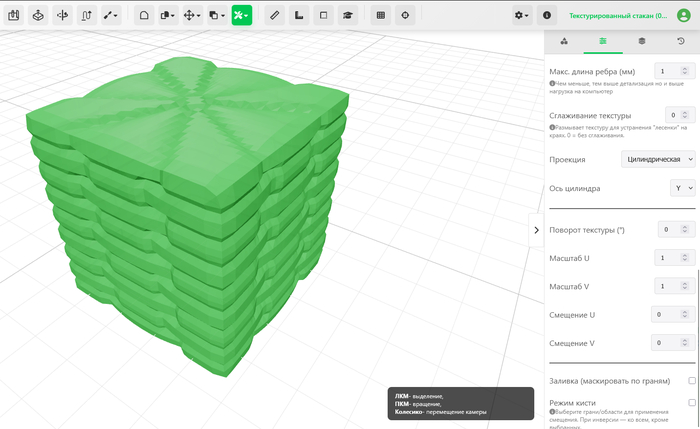This screenshot has width=700, height=429.
Task: Click the L-shaped angle tool icon
Action: [x=299, y=15]
